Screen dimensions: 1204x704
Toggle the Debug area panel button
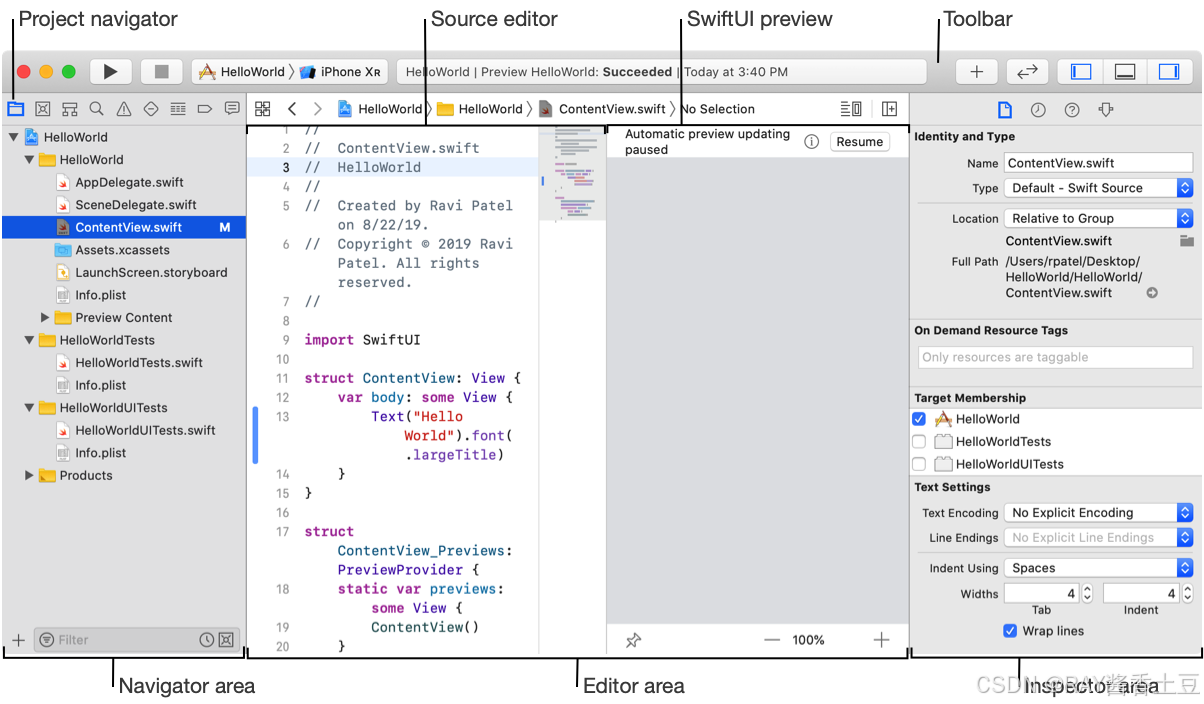(x=1125, y=72)
